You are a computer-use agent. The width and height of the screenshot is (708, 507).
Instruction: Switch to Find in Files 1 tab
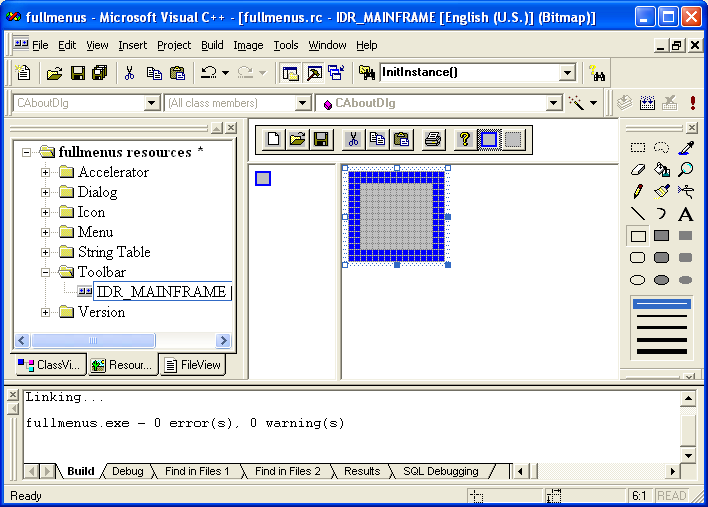click(197, 471)
